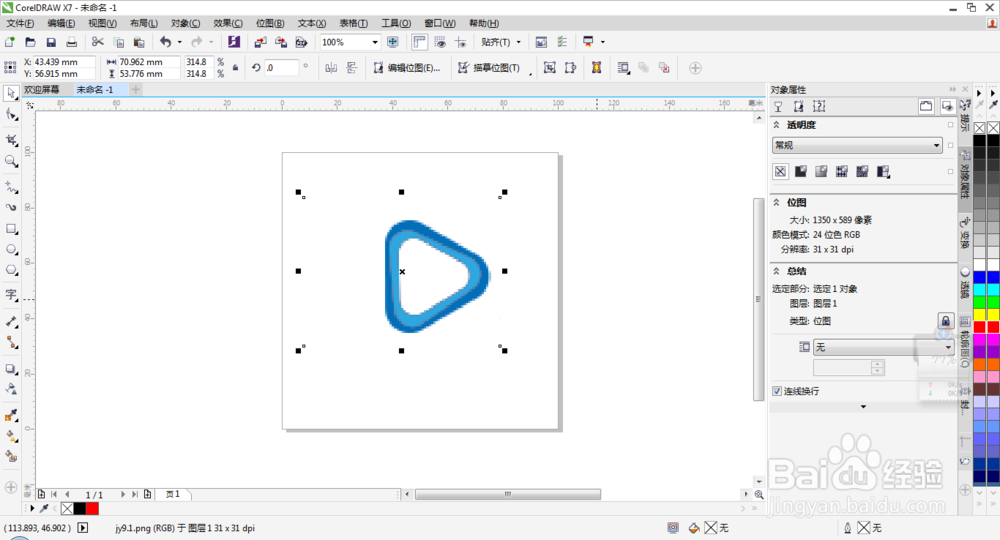
Task: Toggle Show Rulers button
Action: click(419, 42)
